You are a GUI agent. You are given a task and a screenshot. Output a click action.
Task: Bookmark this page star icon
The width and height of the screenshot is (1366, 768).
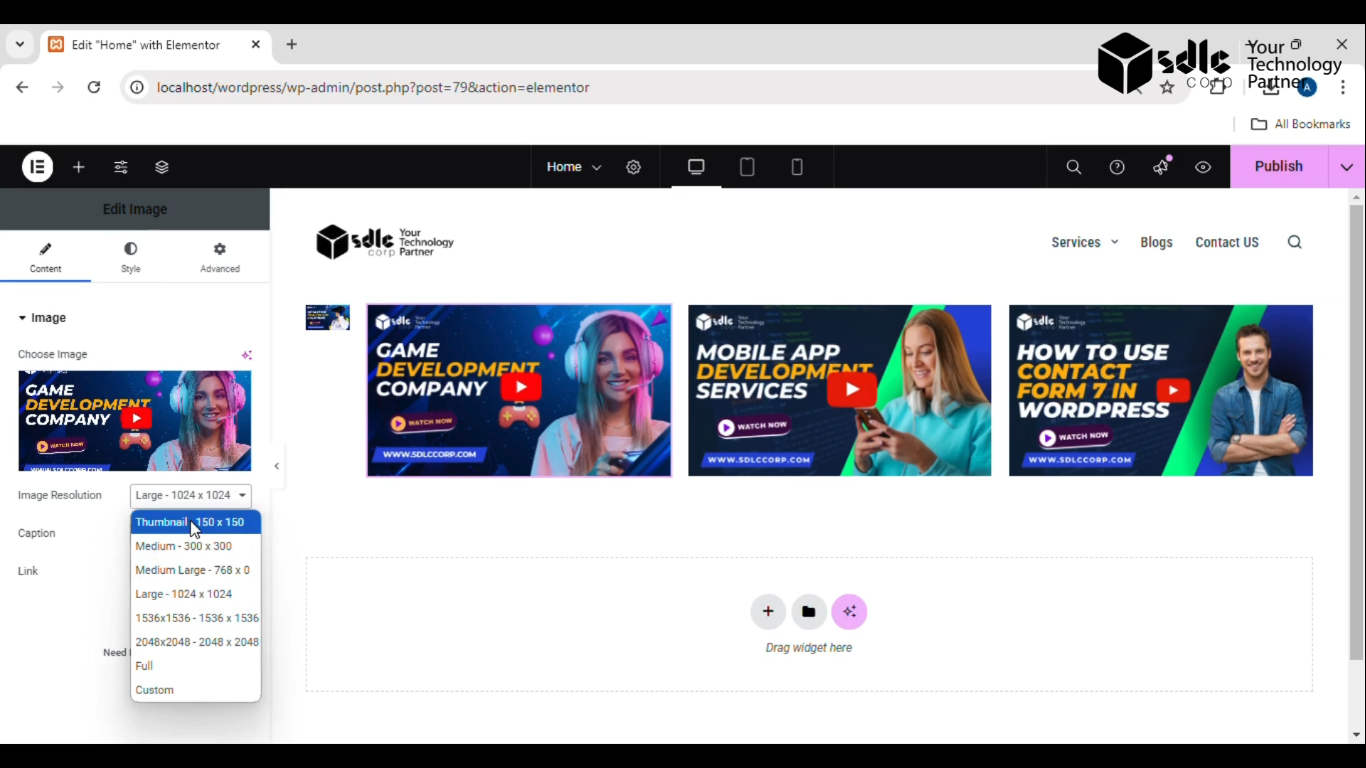[1167, 87]
